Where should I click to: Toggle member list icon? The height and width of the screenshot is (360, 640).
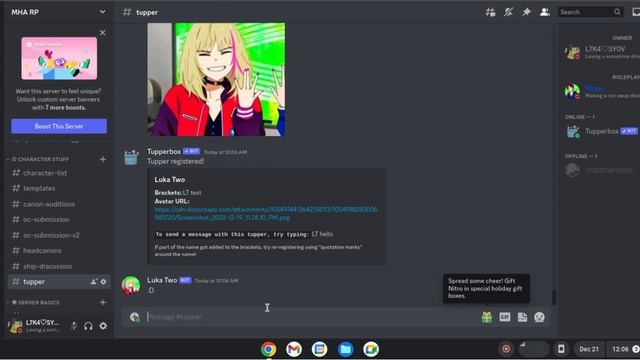pyautogui.click(x=544, y=12)
